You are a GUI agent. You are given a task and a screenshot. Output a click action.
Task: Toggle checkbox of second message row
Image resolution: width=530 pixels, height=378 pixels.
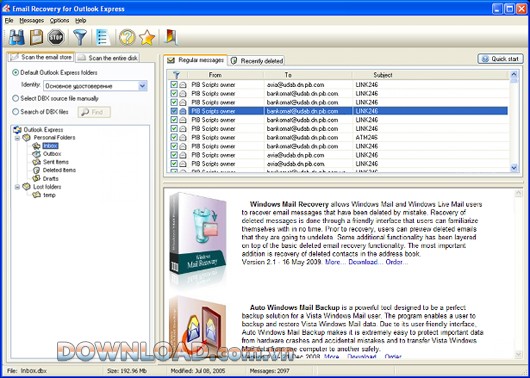pyautogui.click(x=174, y=93)
